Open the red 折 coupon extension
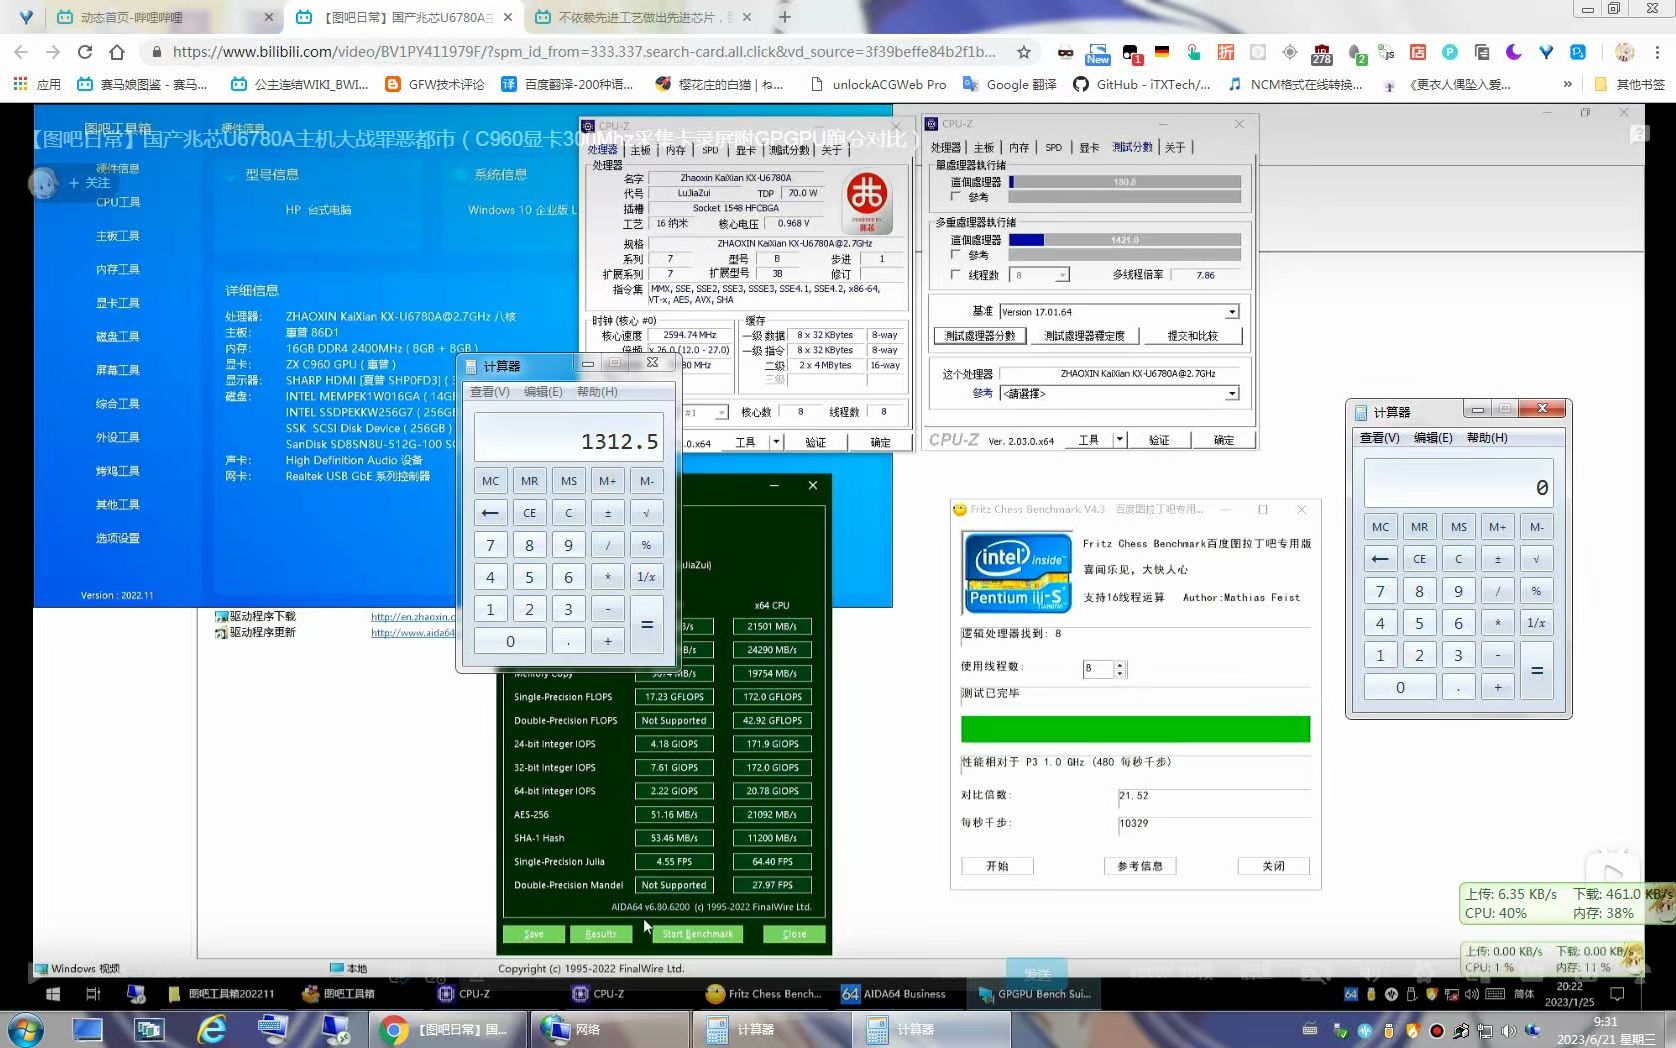Image resolution: width=1676 pixels, height=1048 pixels. point(1226,52)
